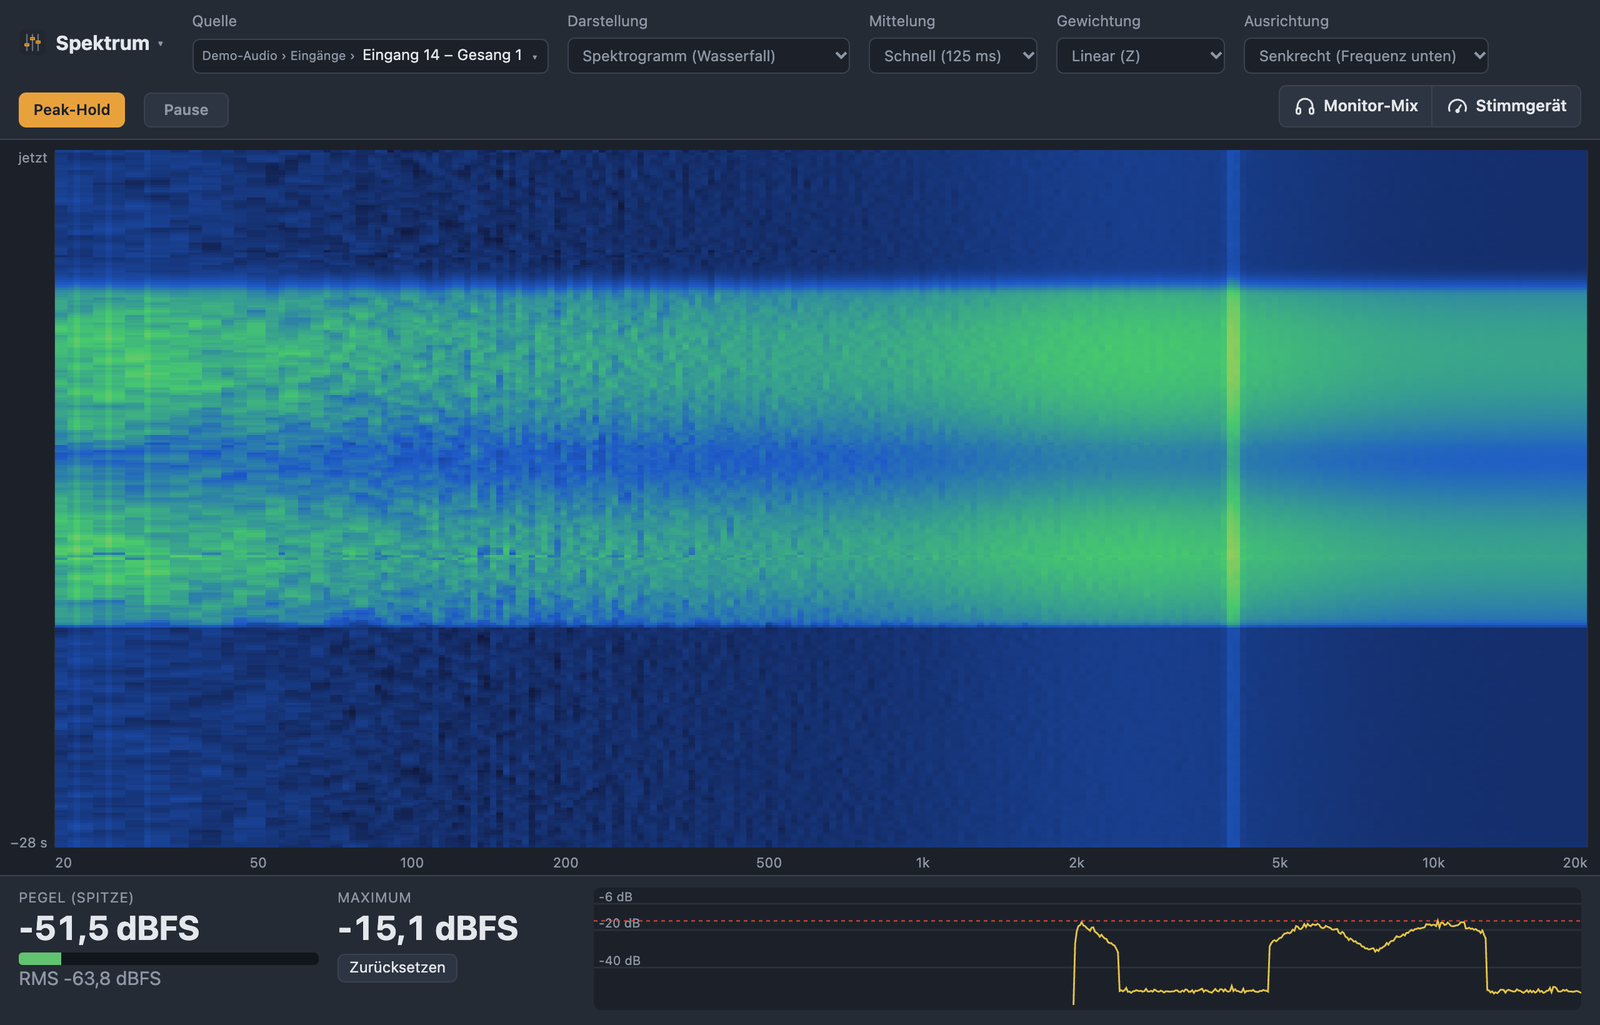
Task: Click the 1k frequency axis label
Action: (x=923, y=863)
